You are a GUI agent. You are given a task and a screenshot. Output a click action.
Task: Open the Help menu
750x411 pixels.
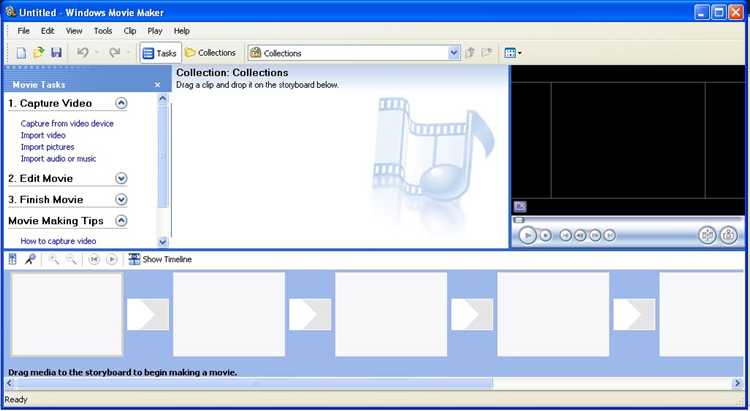coord(181,31)
